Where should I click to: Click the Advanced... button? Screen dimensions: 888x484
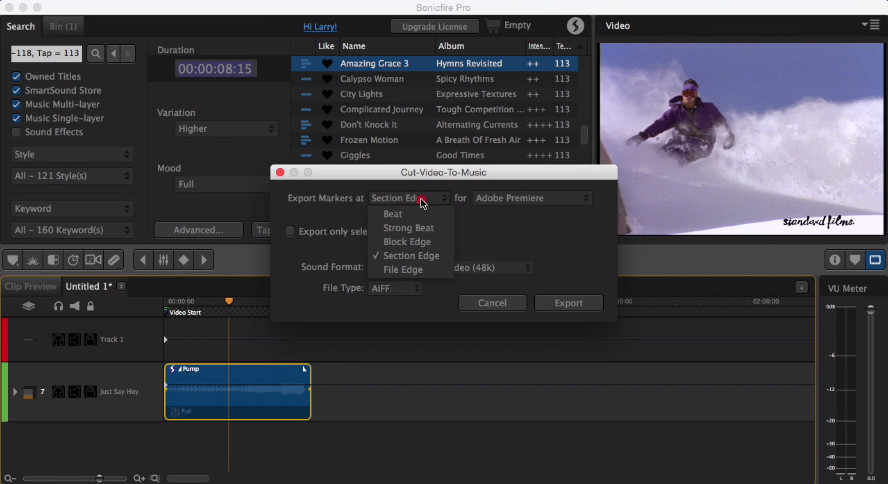(x=198, y=230)
